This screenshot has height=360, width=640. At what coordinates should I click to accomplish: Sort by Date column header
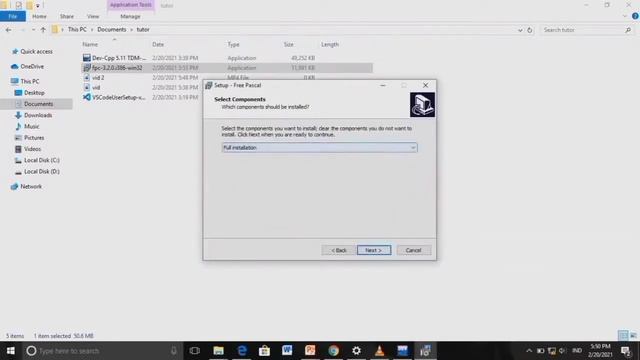pyautogui.click(x=158, y=44)
